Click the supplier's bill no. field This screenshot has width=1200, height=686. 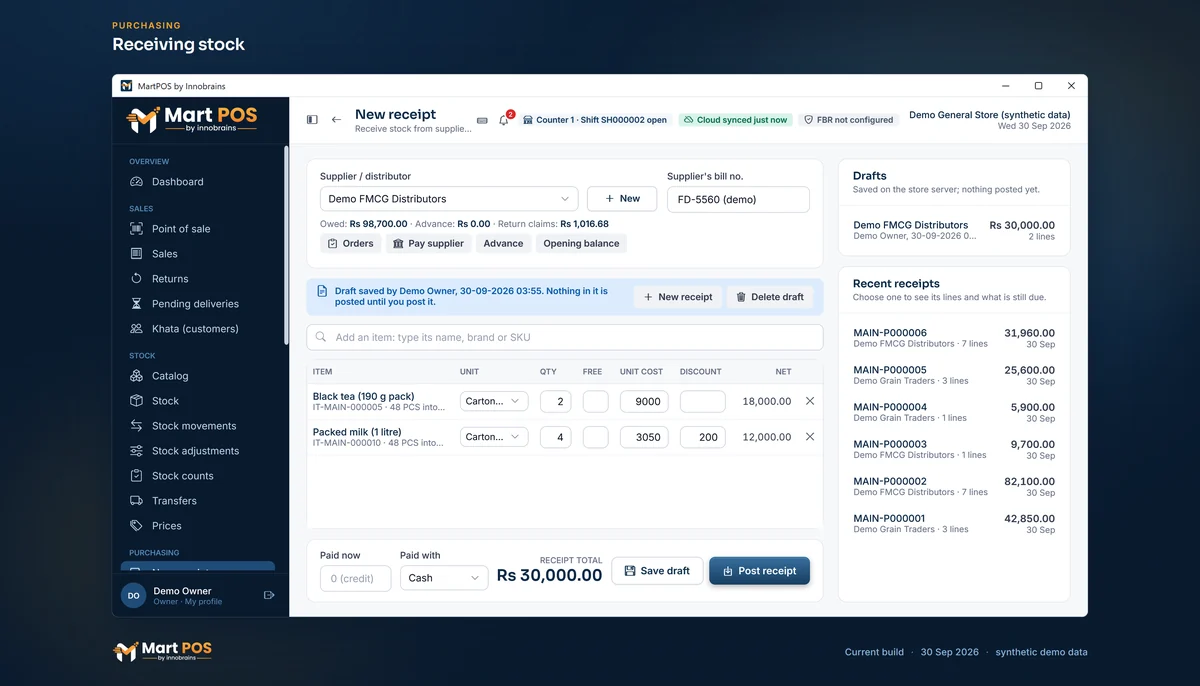738,199
